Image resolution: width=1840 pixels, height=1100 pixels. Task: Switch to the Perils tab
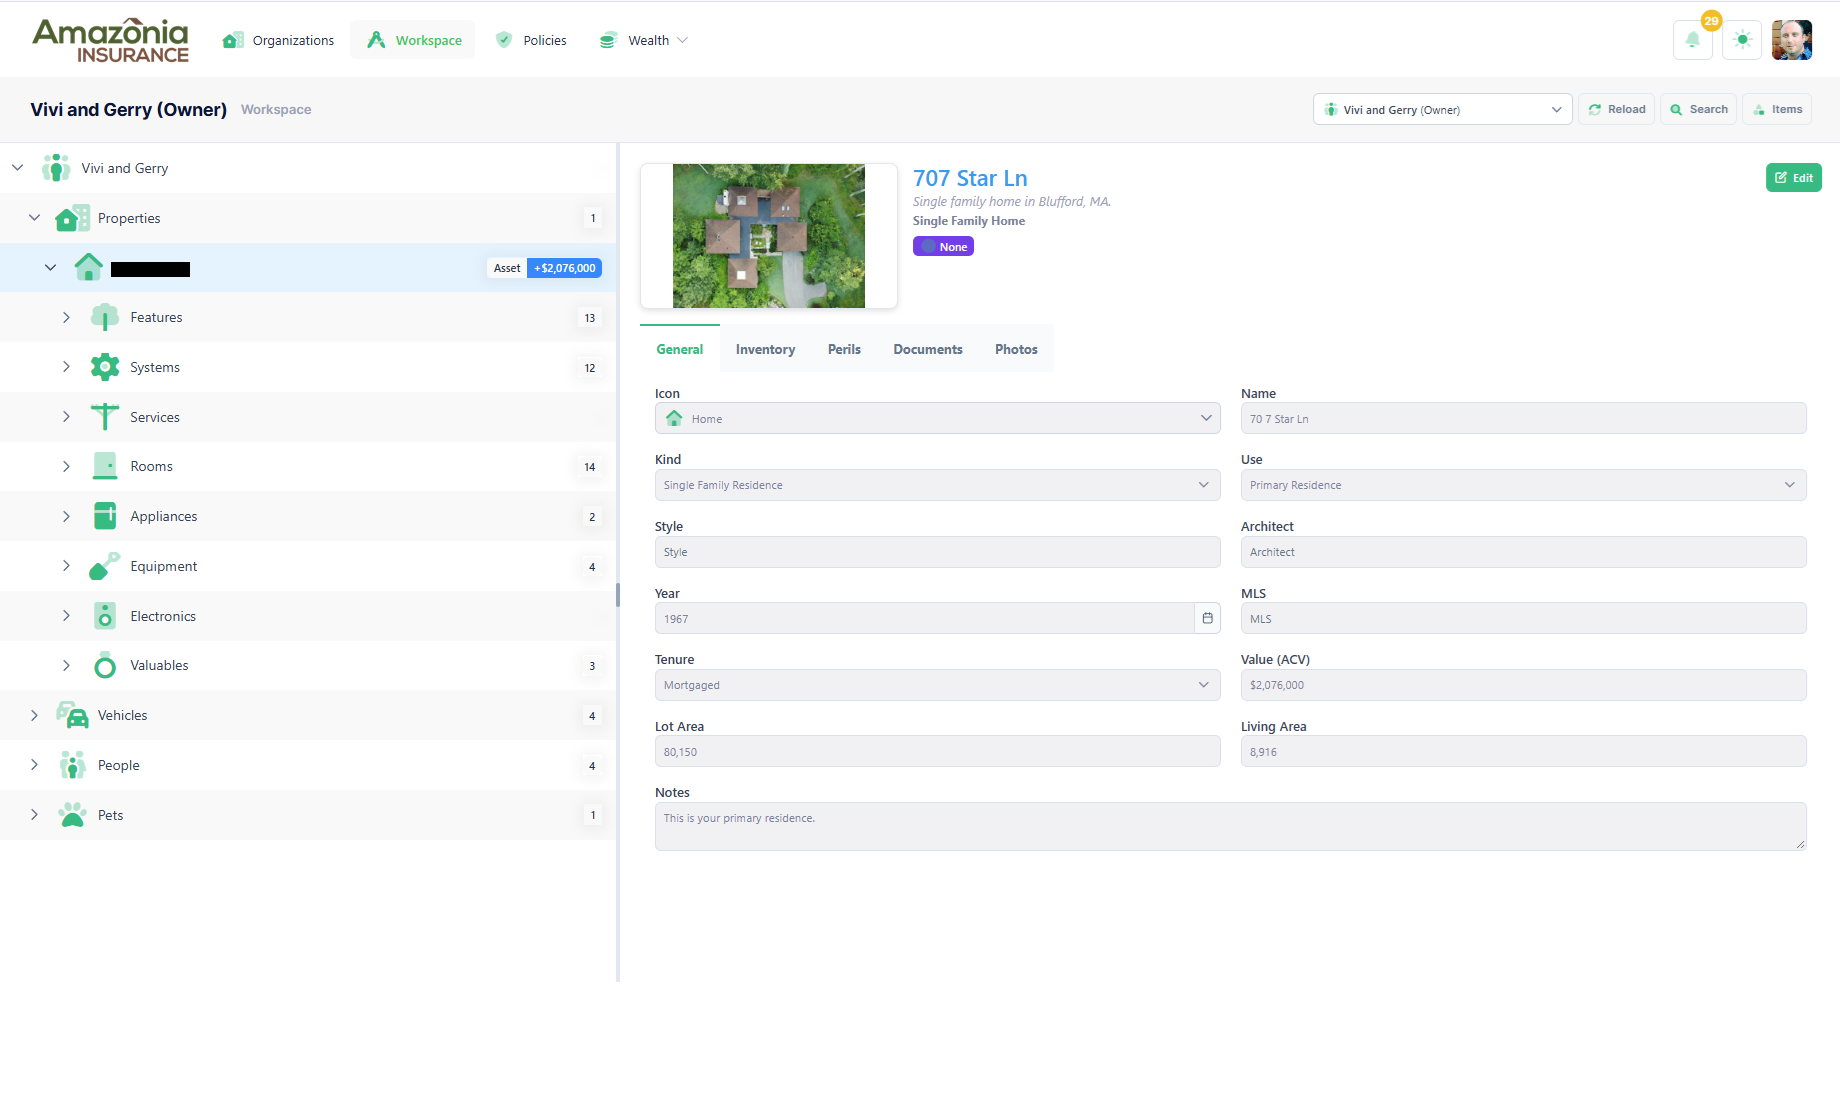click(844, 349)
